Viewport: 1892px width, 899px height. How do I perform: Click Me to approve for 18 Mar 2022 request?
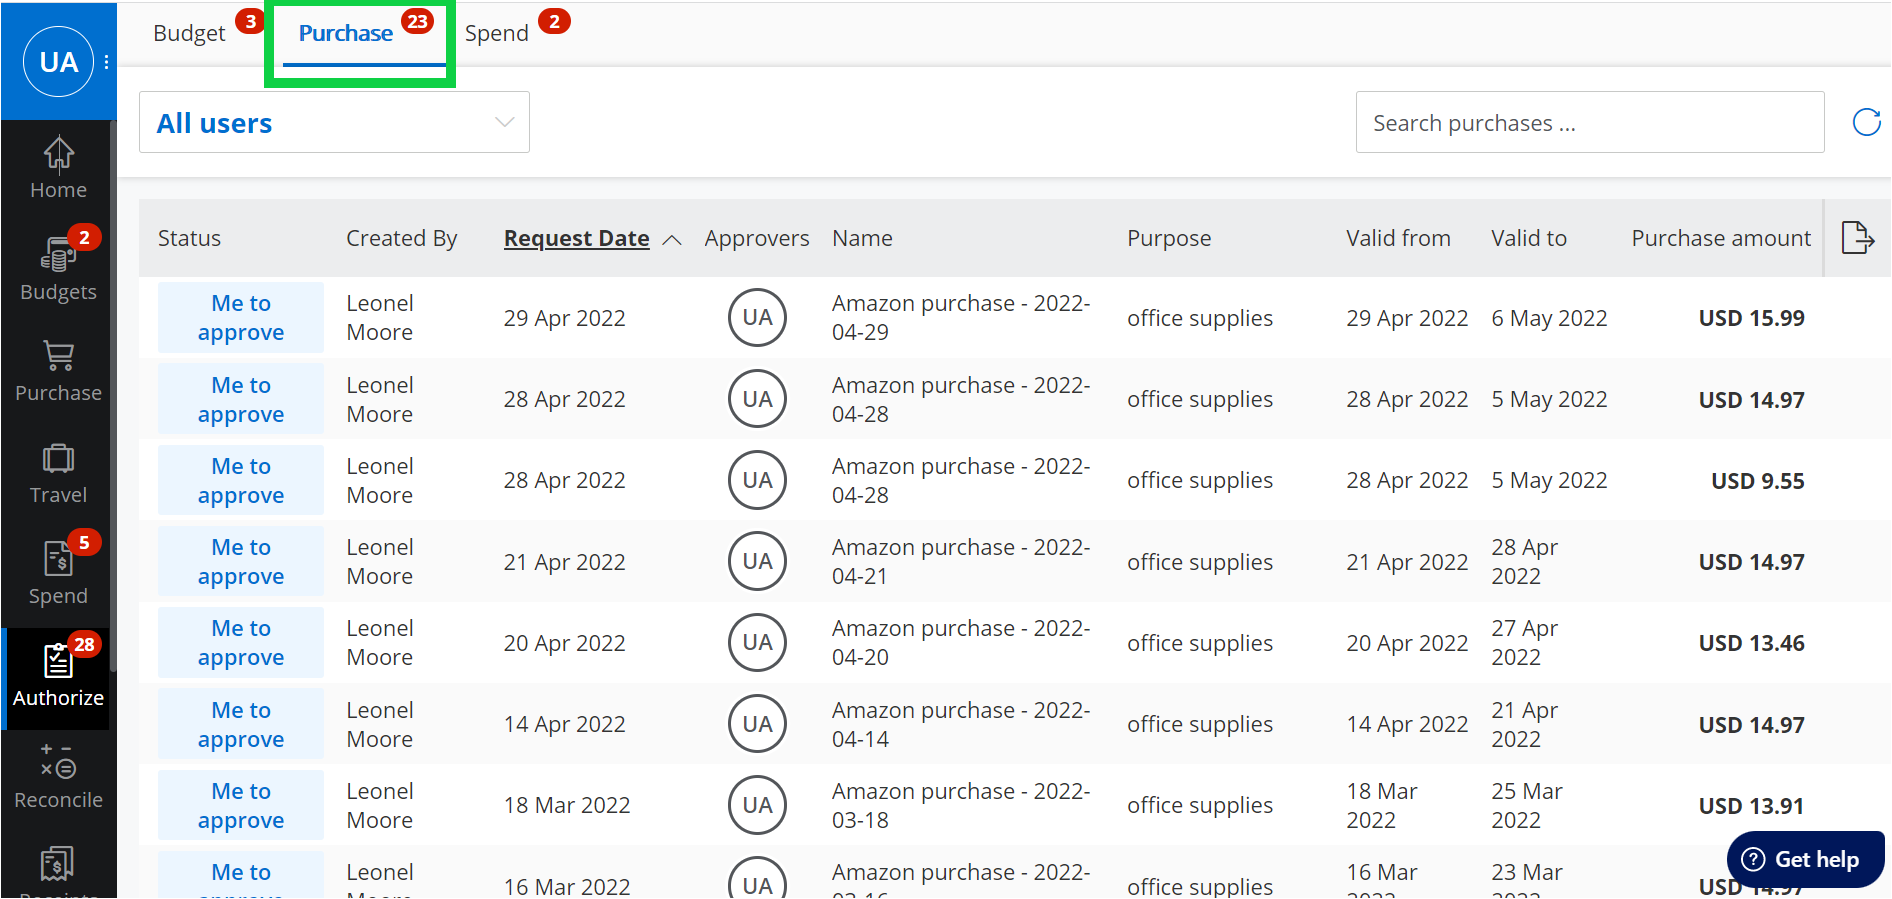(240, 805)
